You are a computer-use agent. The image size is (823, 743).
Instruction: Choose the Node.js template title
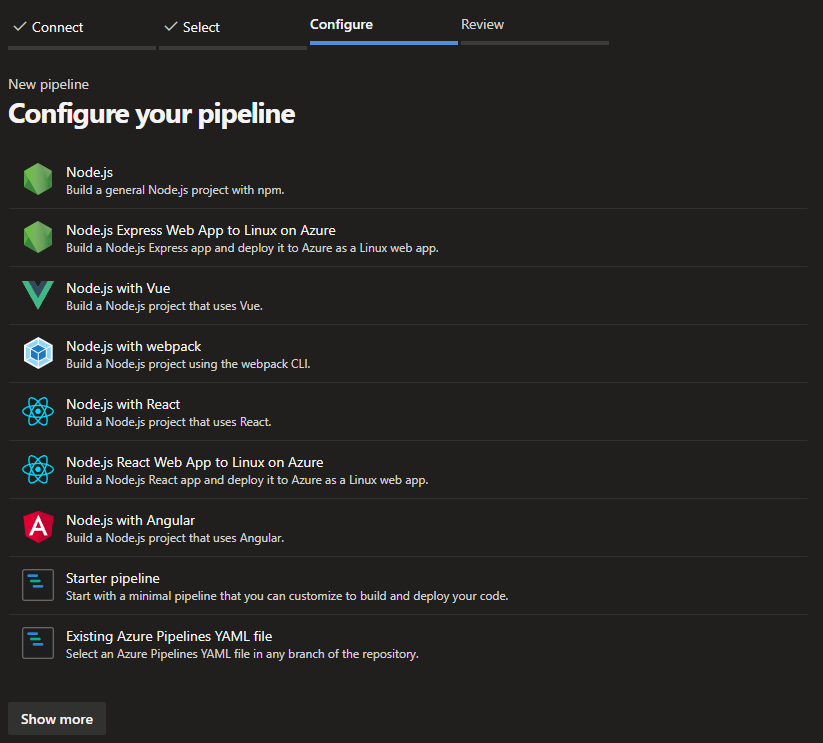89,172
